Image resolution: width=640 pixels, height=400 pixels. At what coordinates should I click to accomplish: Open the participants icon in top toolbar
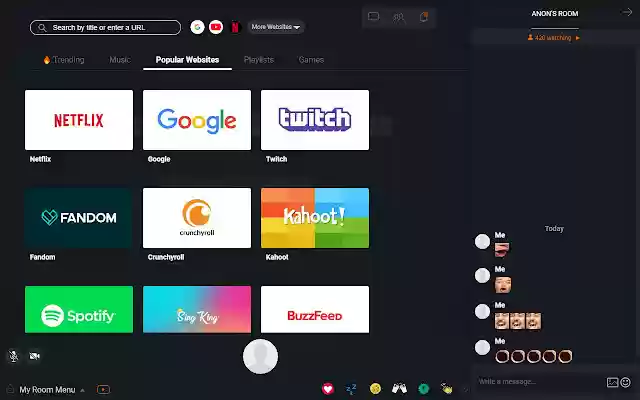coord(398,17)
